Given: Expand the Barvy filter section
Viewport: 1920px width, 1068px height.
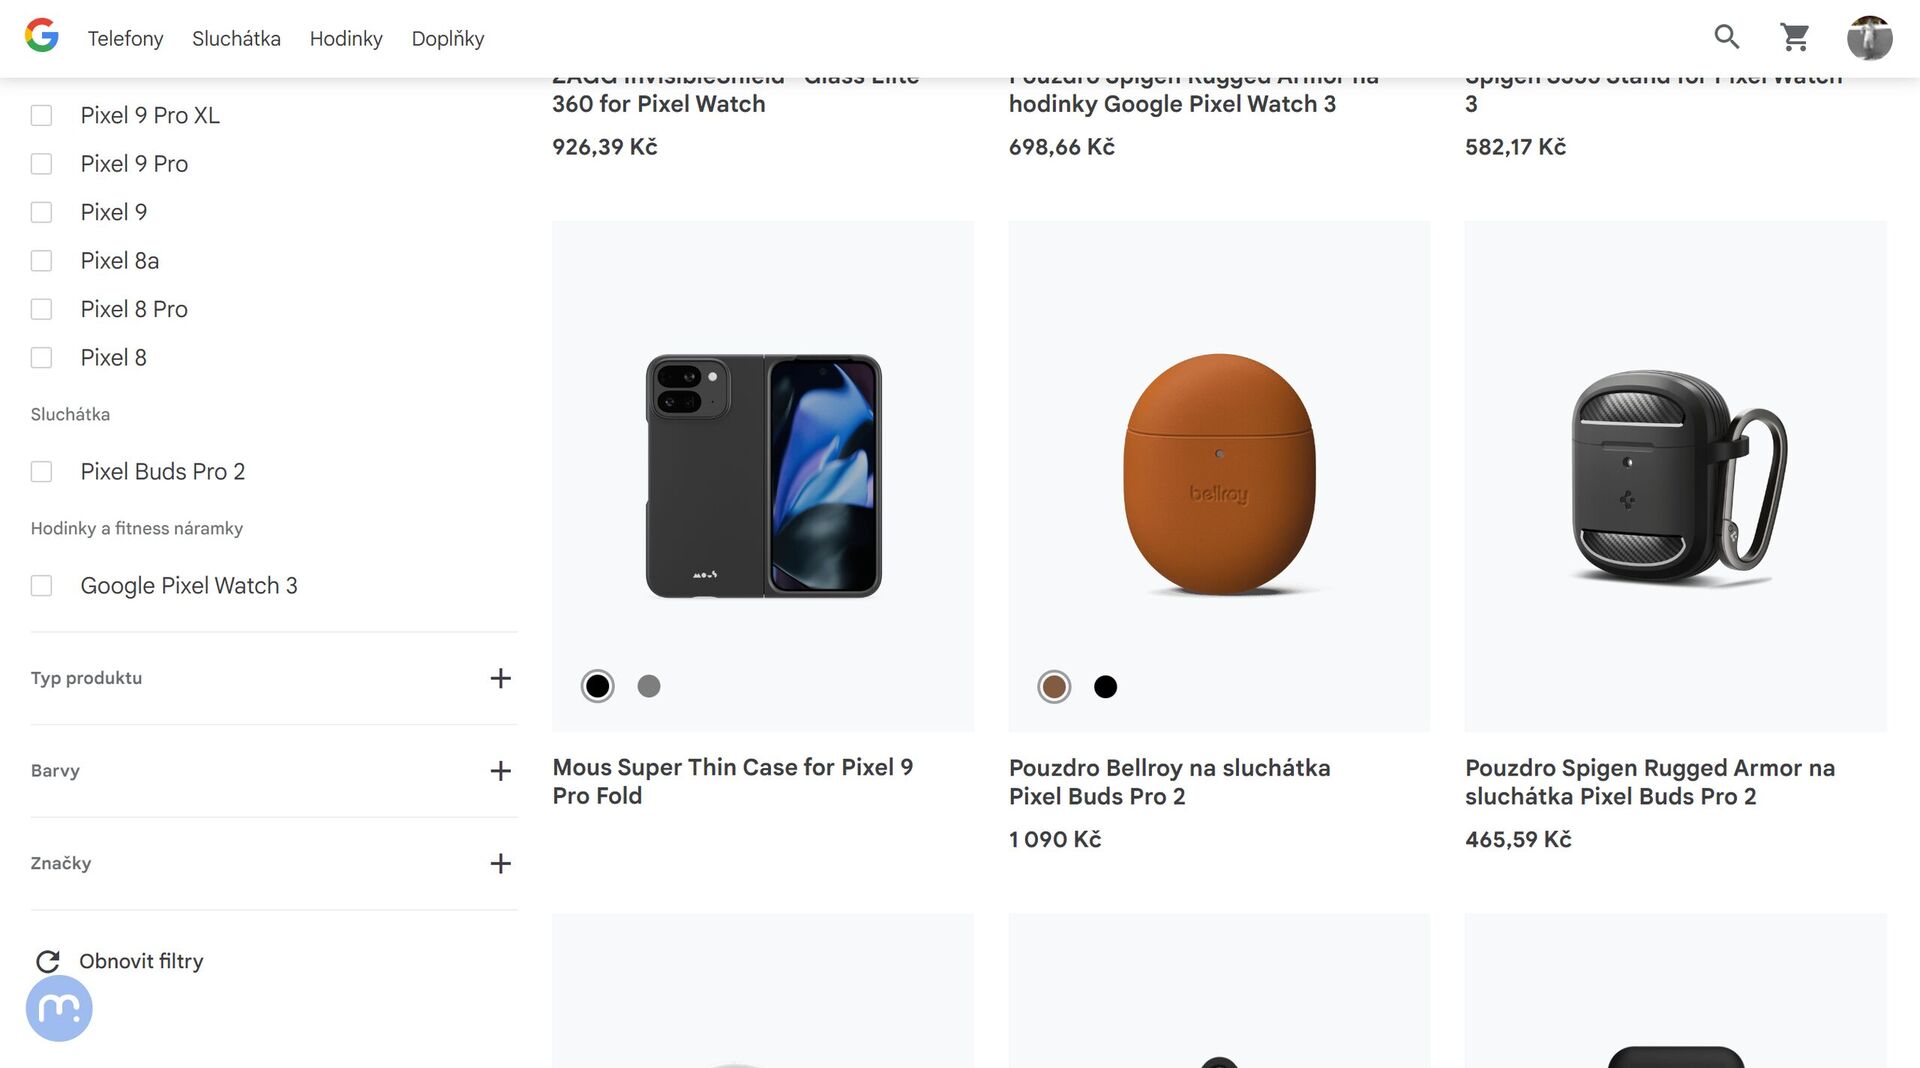Looking at the screenshot, I should tap(500, 771).
